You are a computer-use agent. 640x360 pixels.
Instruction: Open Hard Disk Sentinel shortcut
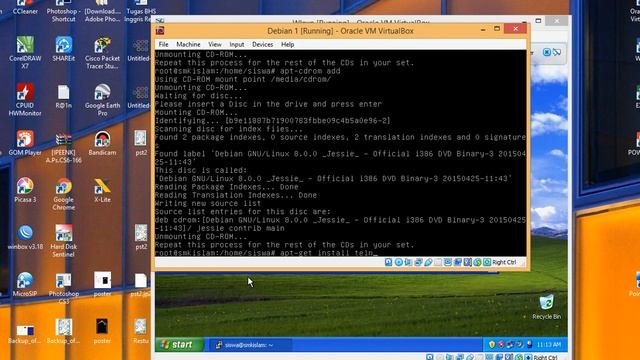tap(64, 241)
